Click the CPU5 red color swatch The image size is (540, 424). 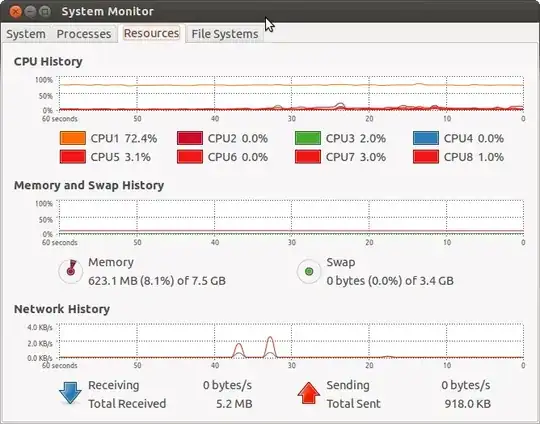coord(73,157)
